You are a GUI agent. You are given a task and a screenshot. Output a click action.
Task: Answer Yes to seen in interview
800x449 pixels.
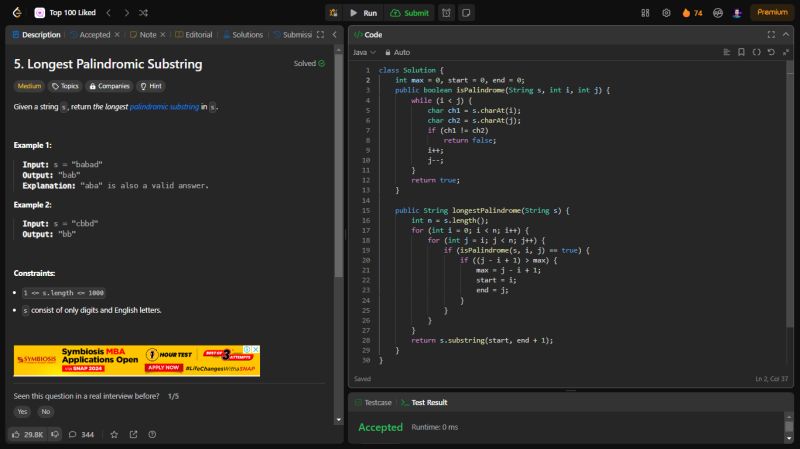pyautogui.click(x=22, y=412)
